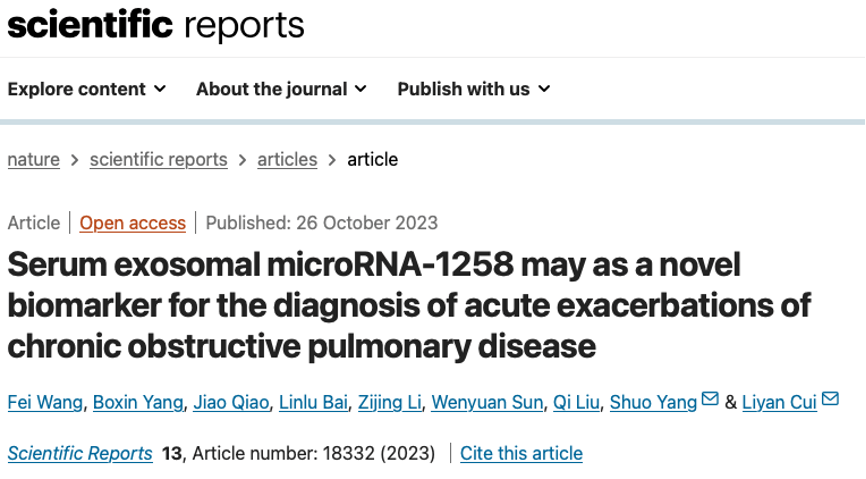Open the scientific reports breadcrumb link
Image resolution: width=866 pixels, height=479 pixels.
(x=158, y=159)
